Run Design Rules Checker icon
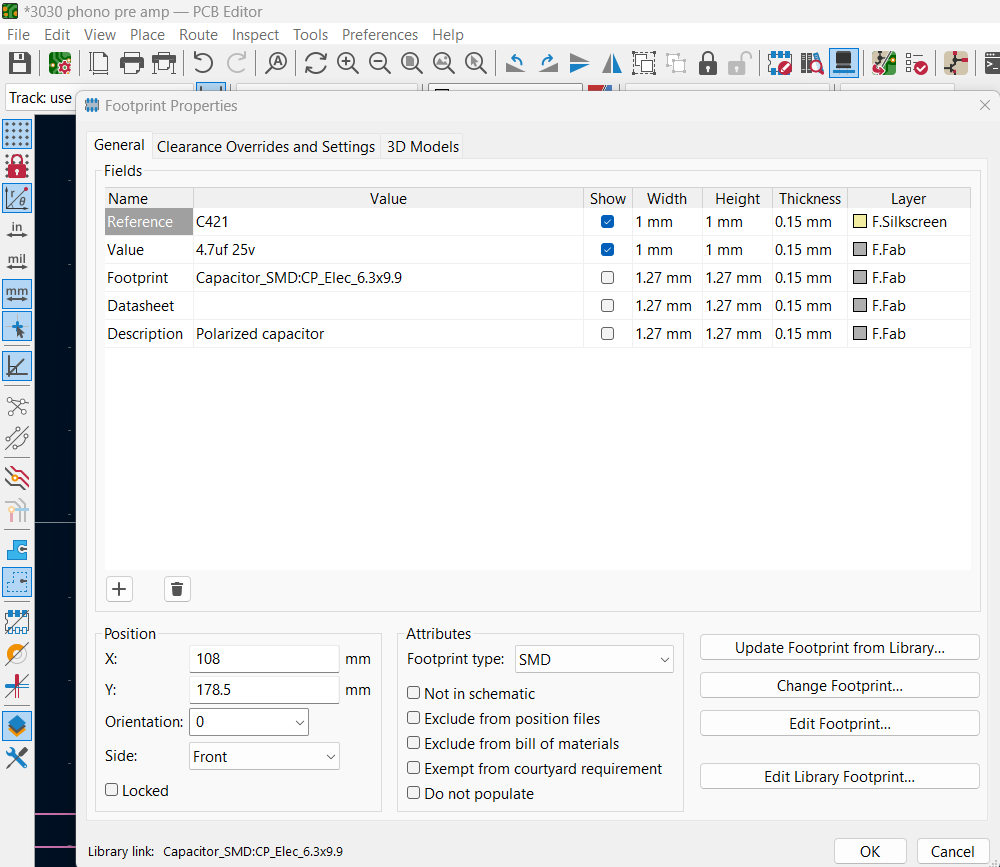Viewport: 1000px width, 867px height. point(916,63)
